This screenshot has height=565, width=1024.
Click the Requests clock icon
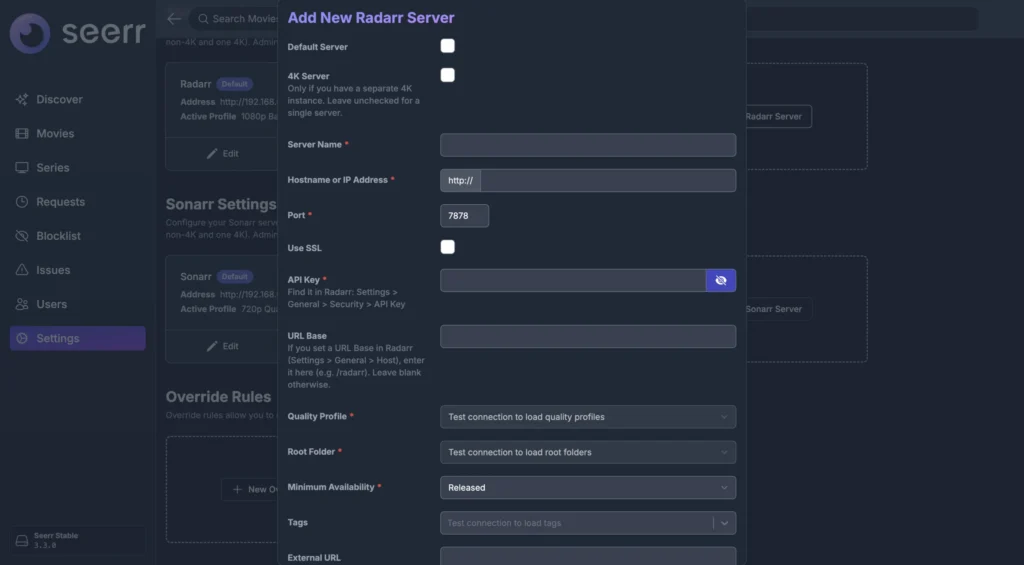pos(22,202)
